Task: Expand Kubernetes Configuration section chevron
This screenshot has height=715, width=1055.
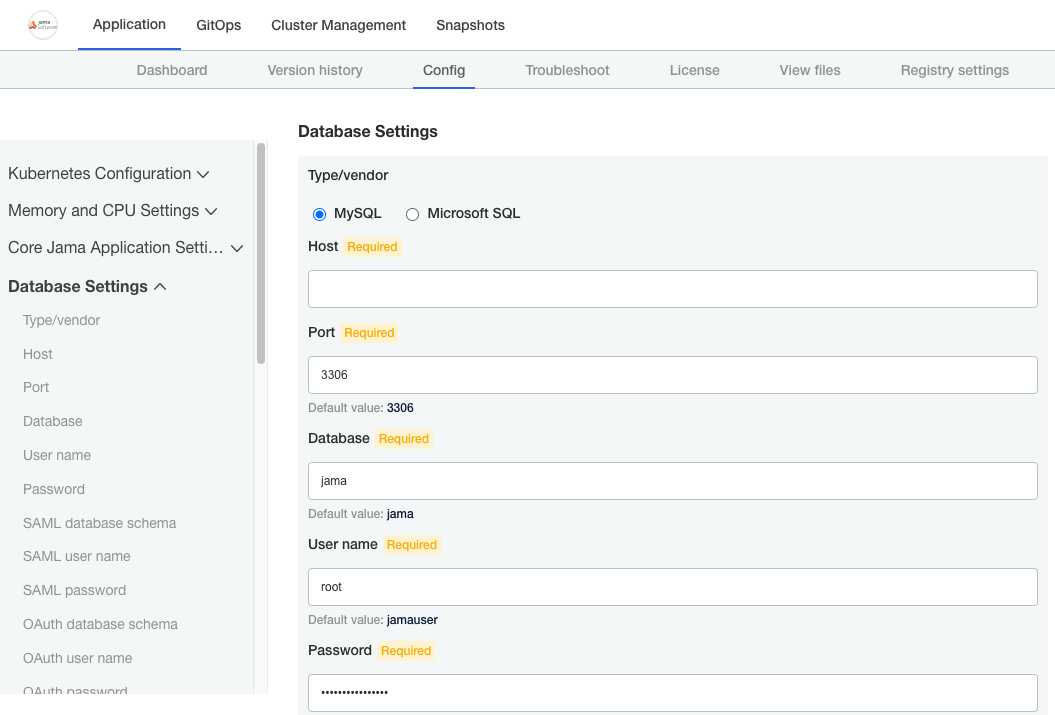Action: (x=203, y=174)
